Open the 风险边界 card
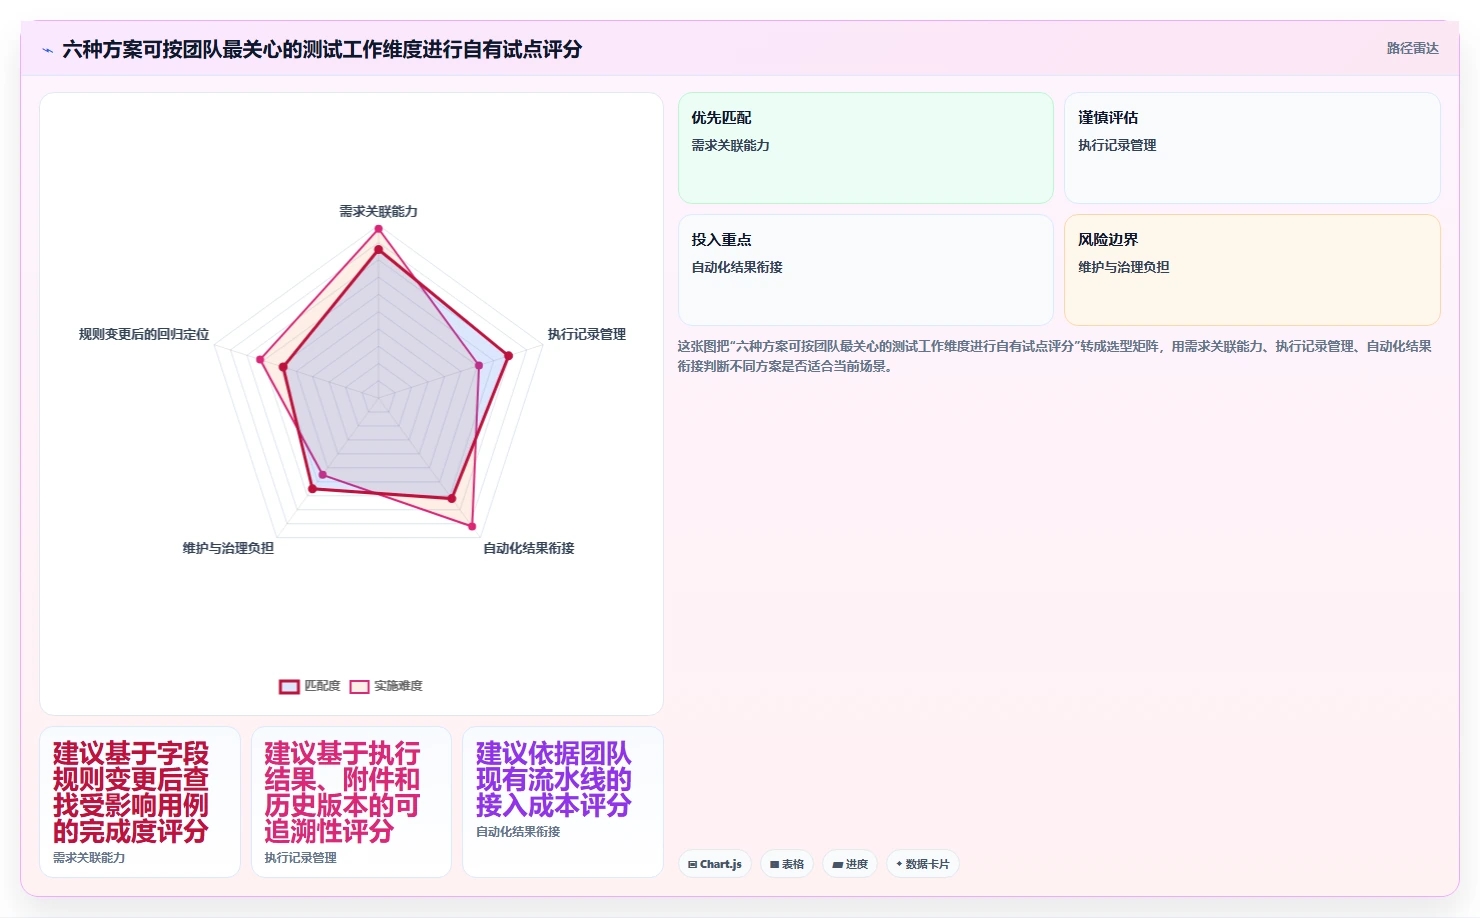 pyautogui.click(x=1252, y=270)
